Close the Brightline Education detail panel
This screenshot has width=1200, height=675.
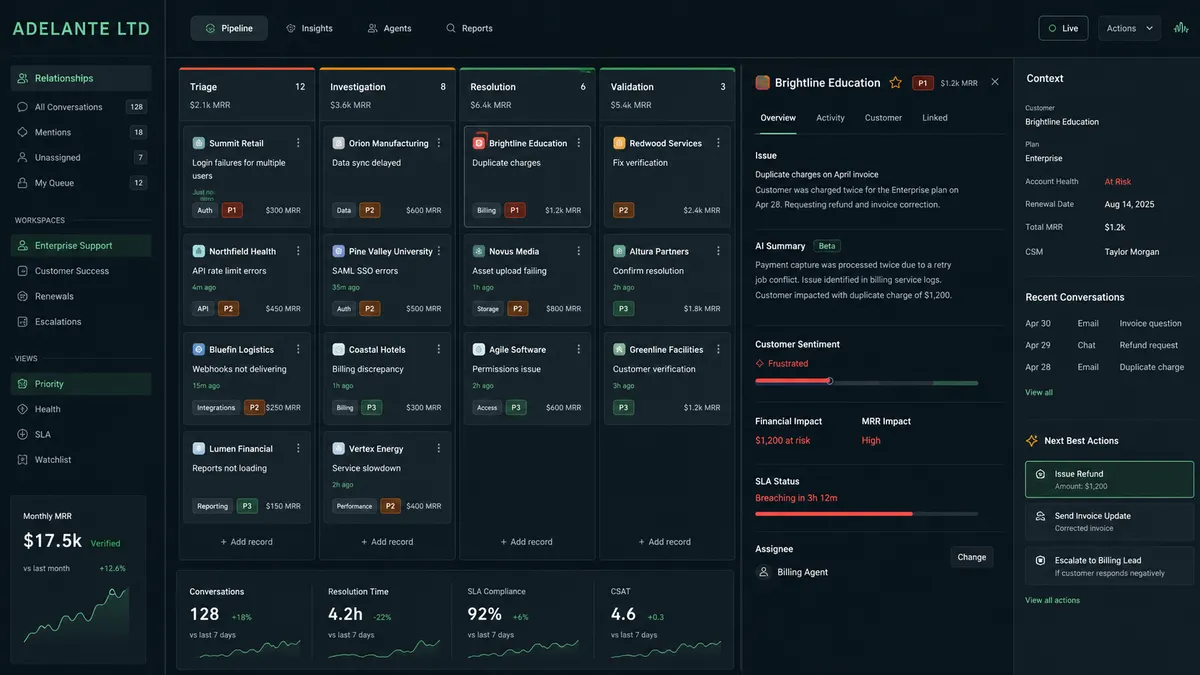995,82
